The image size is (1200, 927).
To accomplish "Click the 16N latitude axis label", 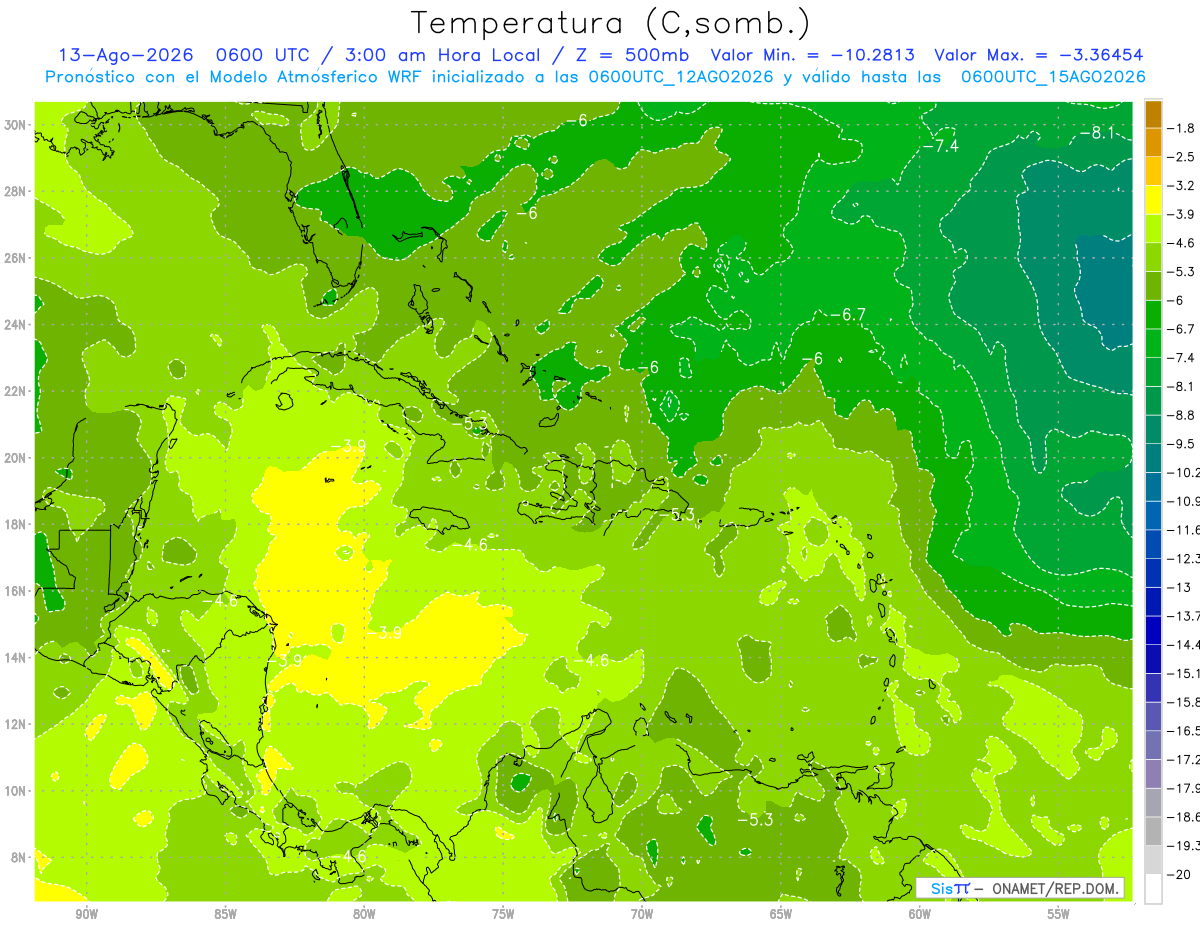I will point(17,591).
